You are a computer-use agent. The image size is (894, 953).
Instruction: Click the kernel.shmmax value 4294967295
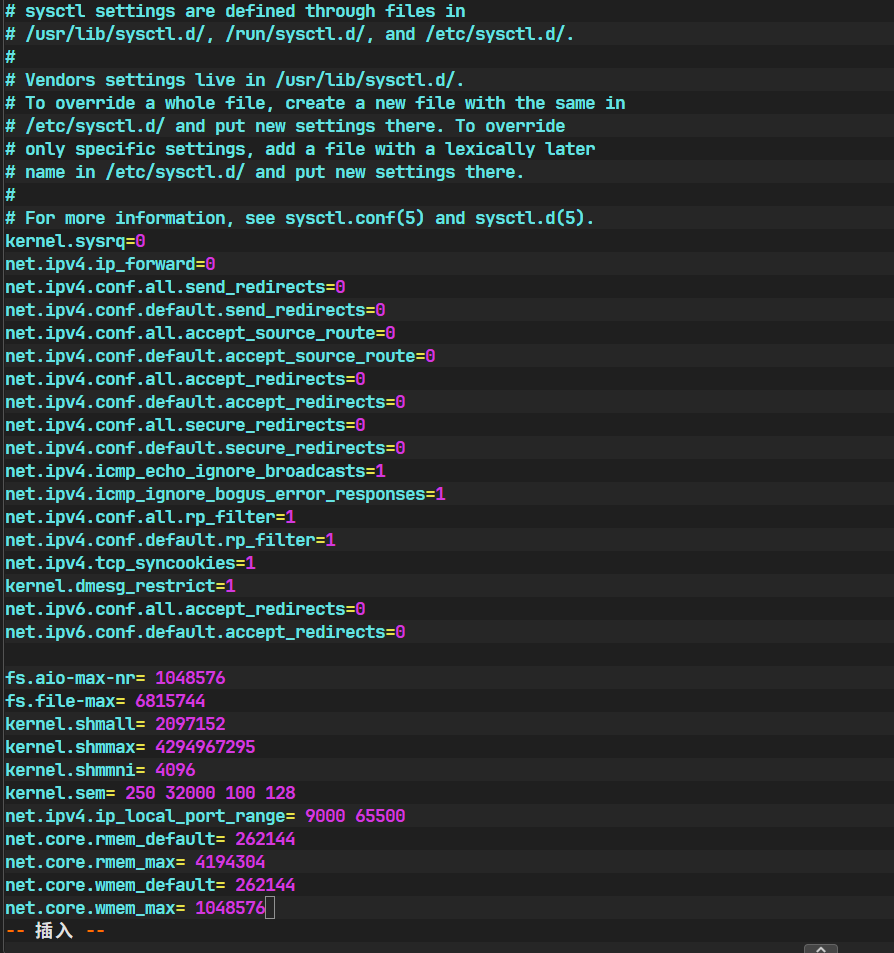pos(205,748)
